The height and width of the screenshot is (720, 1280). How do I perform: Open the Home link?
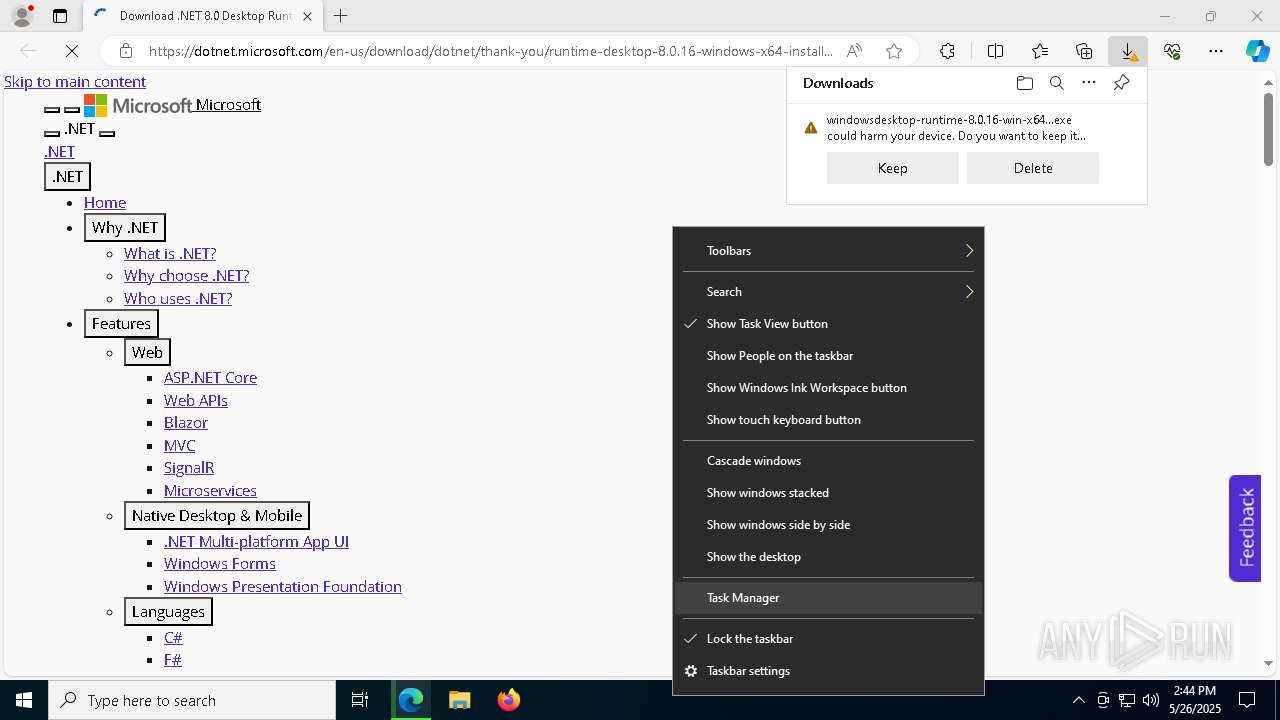click(x=105, y=203)
